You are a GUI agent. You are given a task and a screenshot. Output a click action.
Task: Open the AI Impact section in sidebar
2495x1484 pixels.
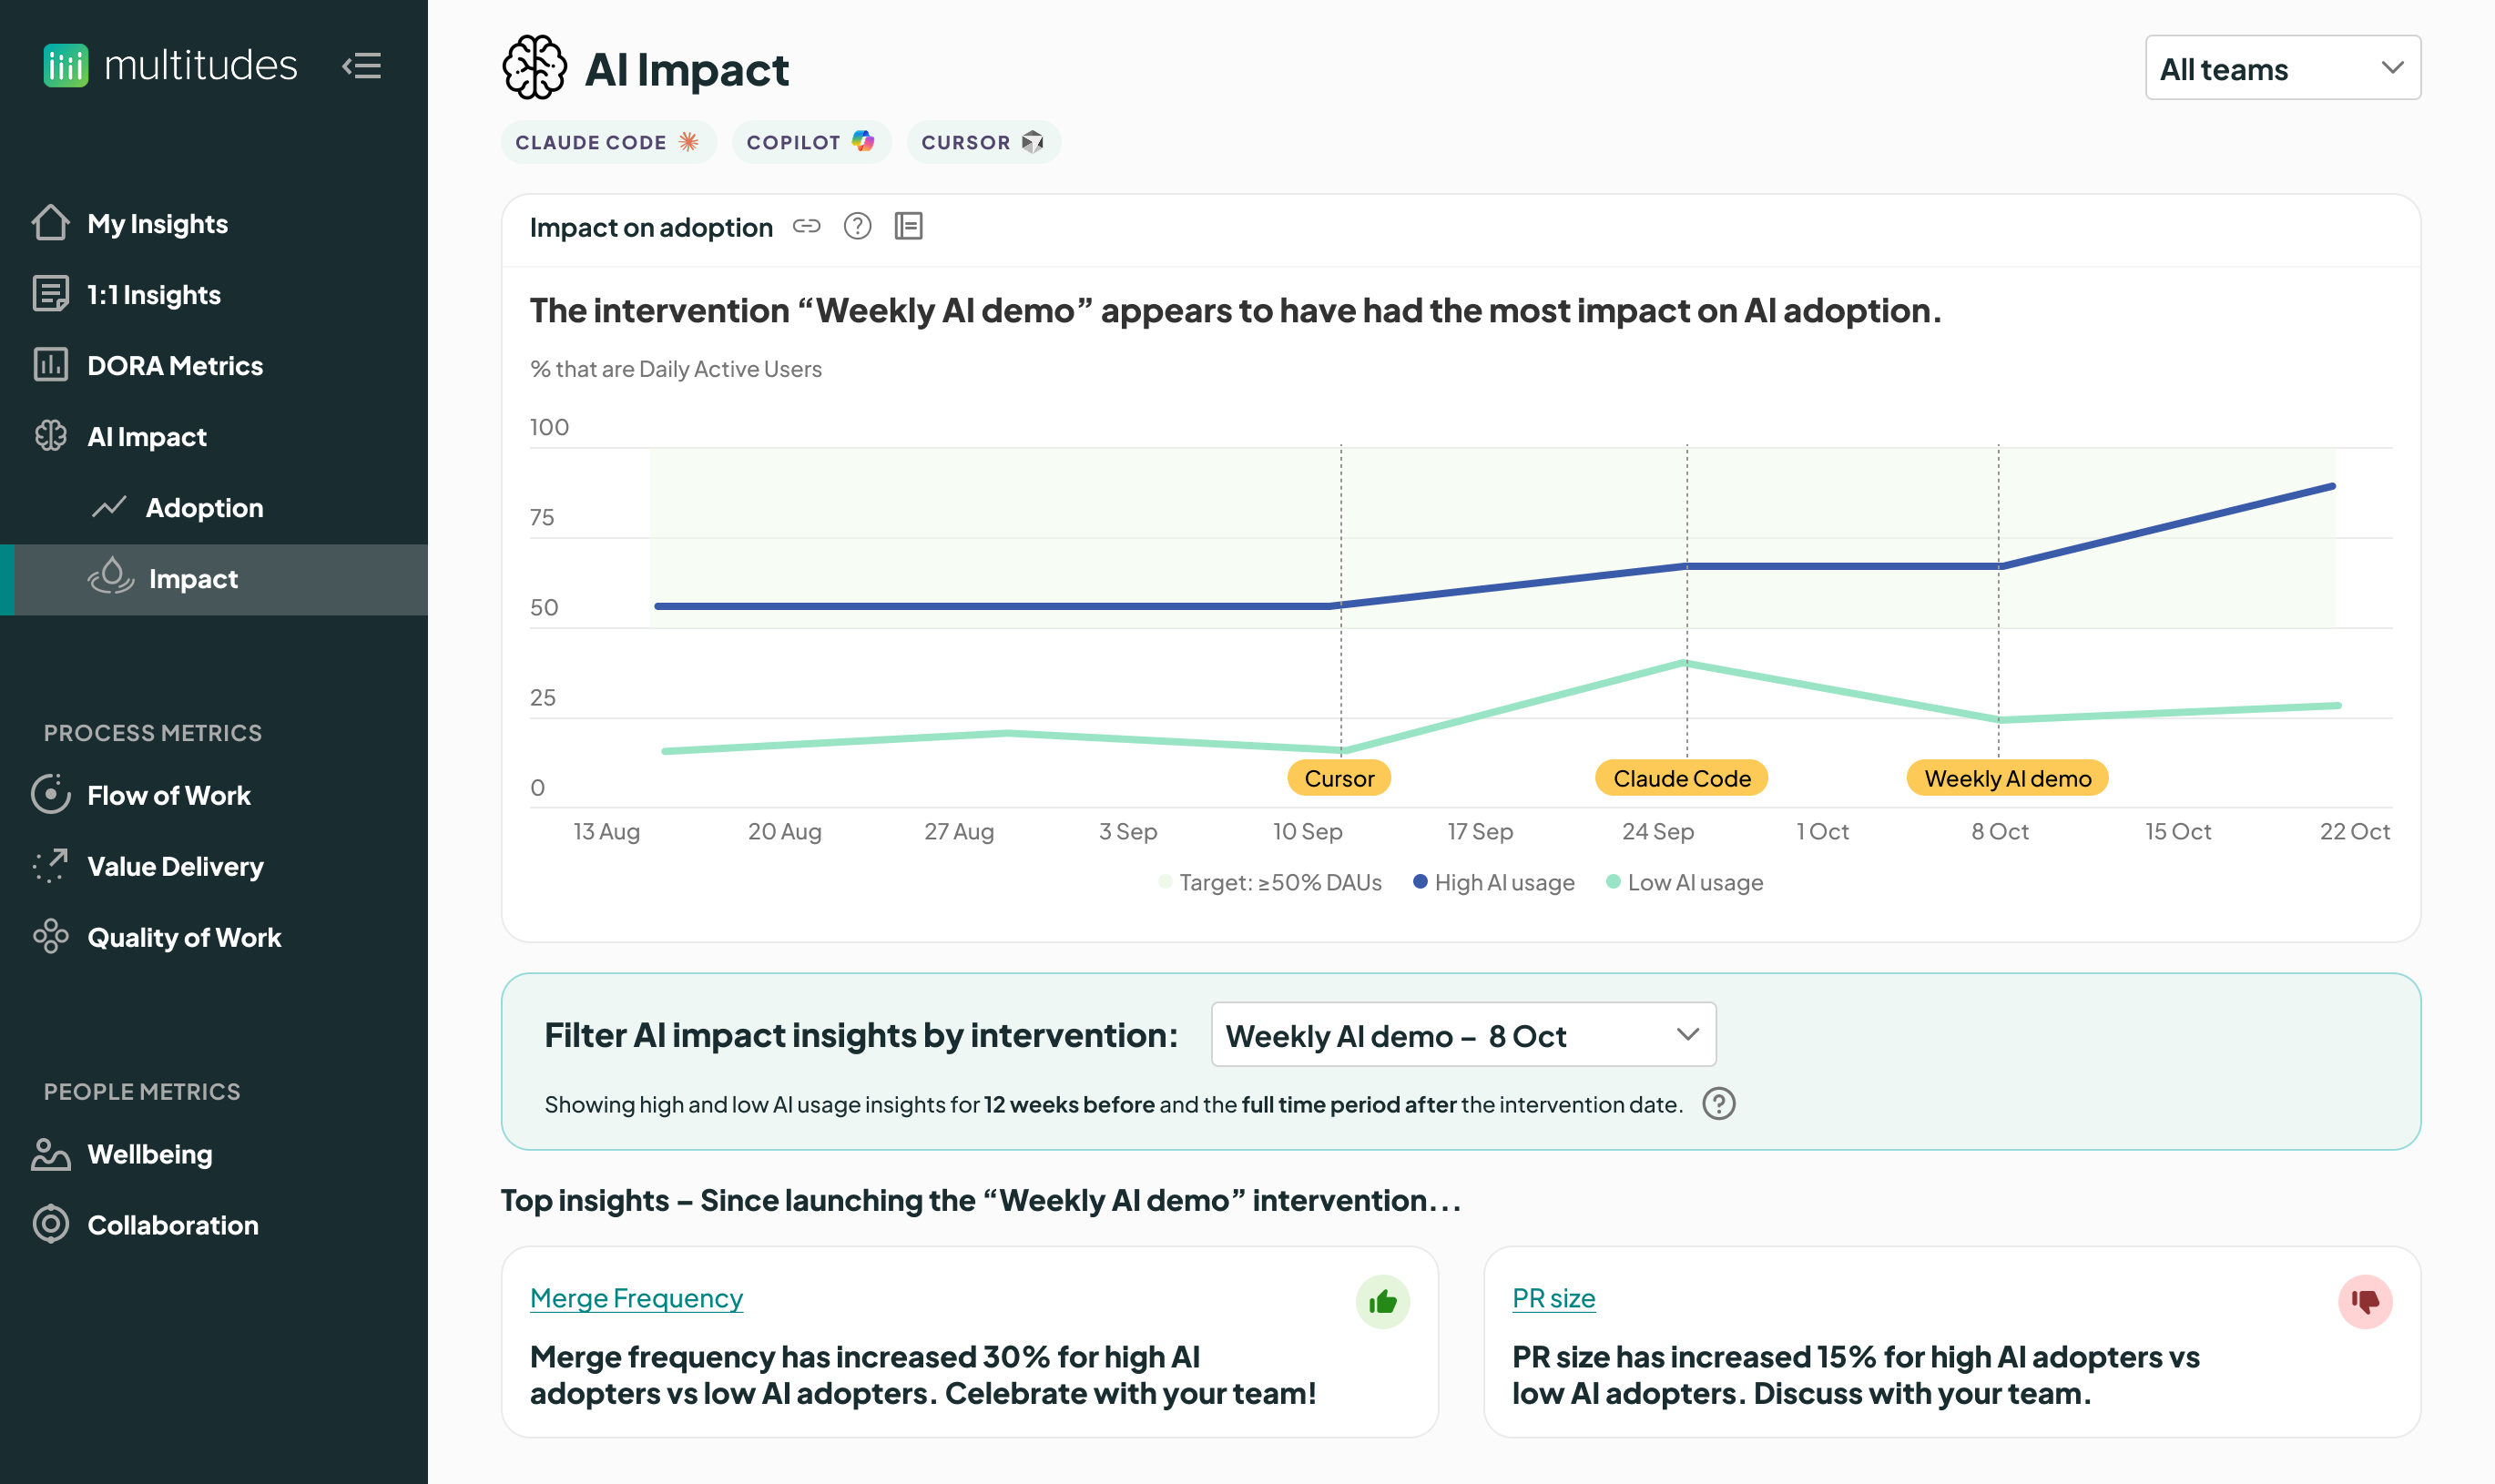tap(148, 436)
